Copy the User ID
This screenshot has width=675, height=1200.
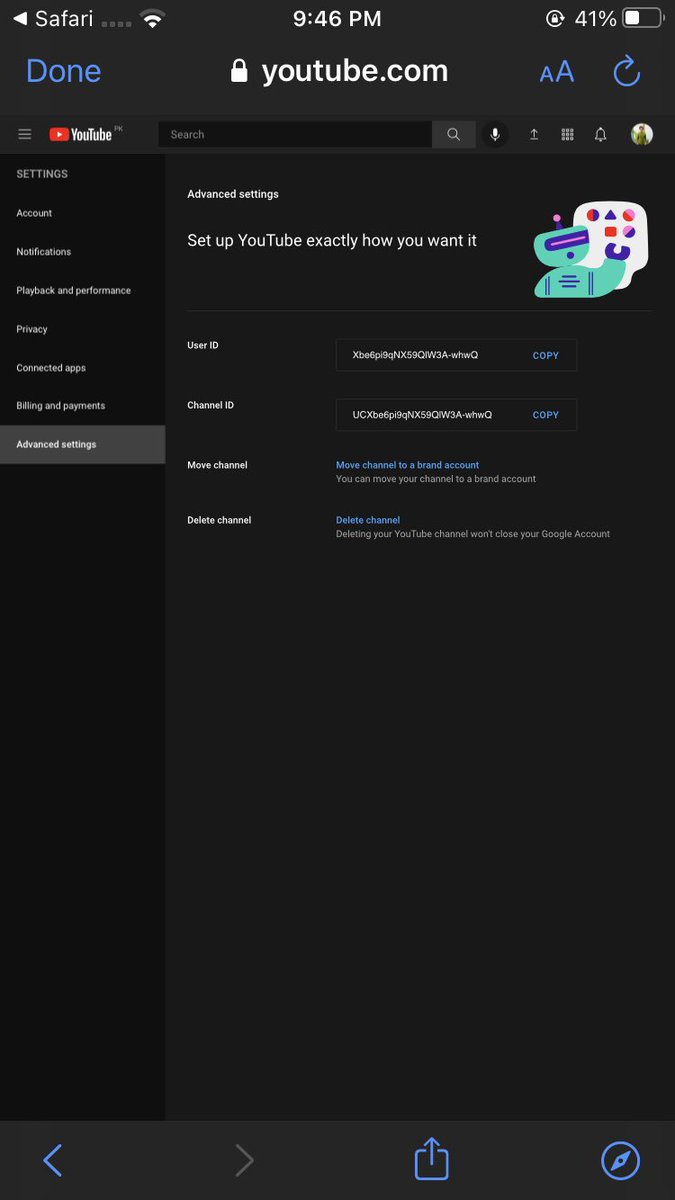[546, 355]
